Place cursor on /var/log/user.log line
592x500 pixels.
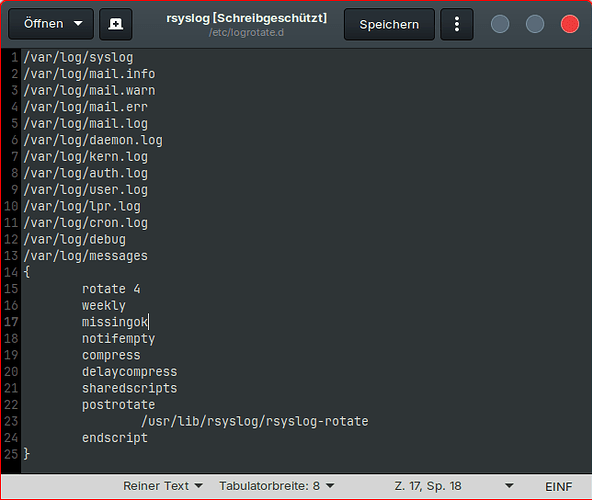tap(85, 190)
